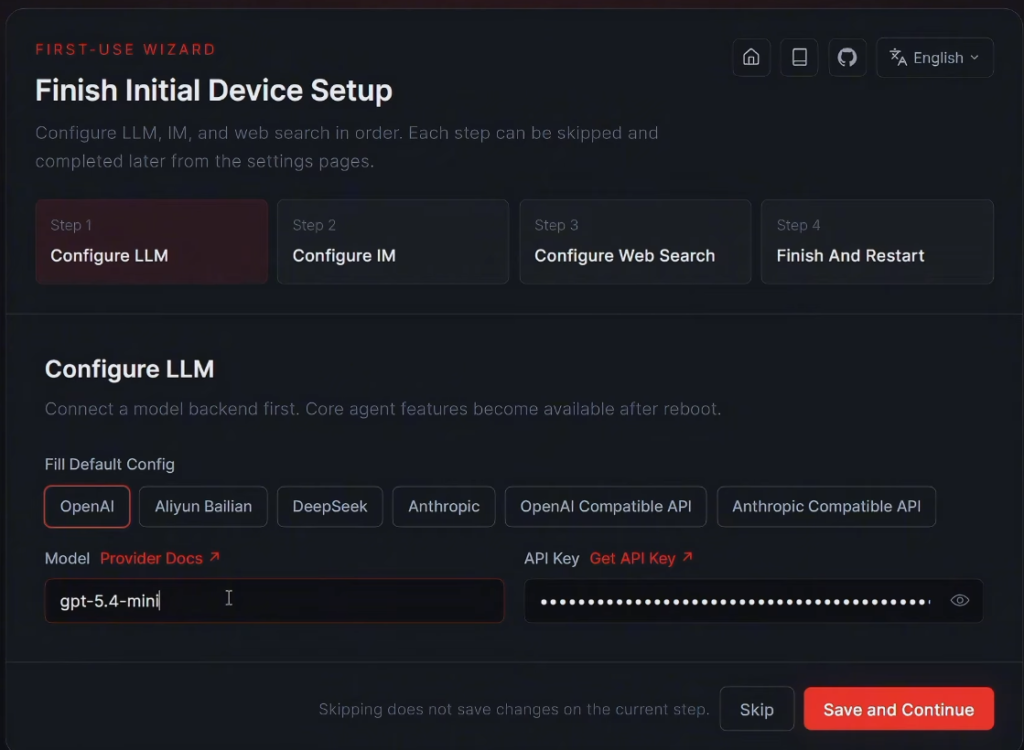1024x750 pixels.
Task: Open the GitHub icon link
Action: [847, 57]
